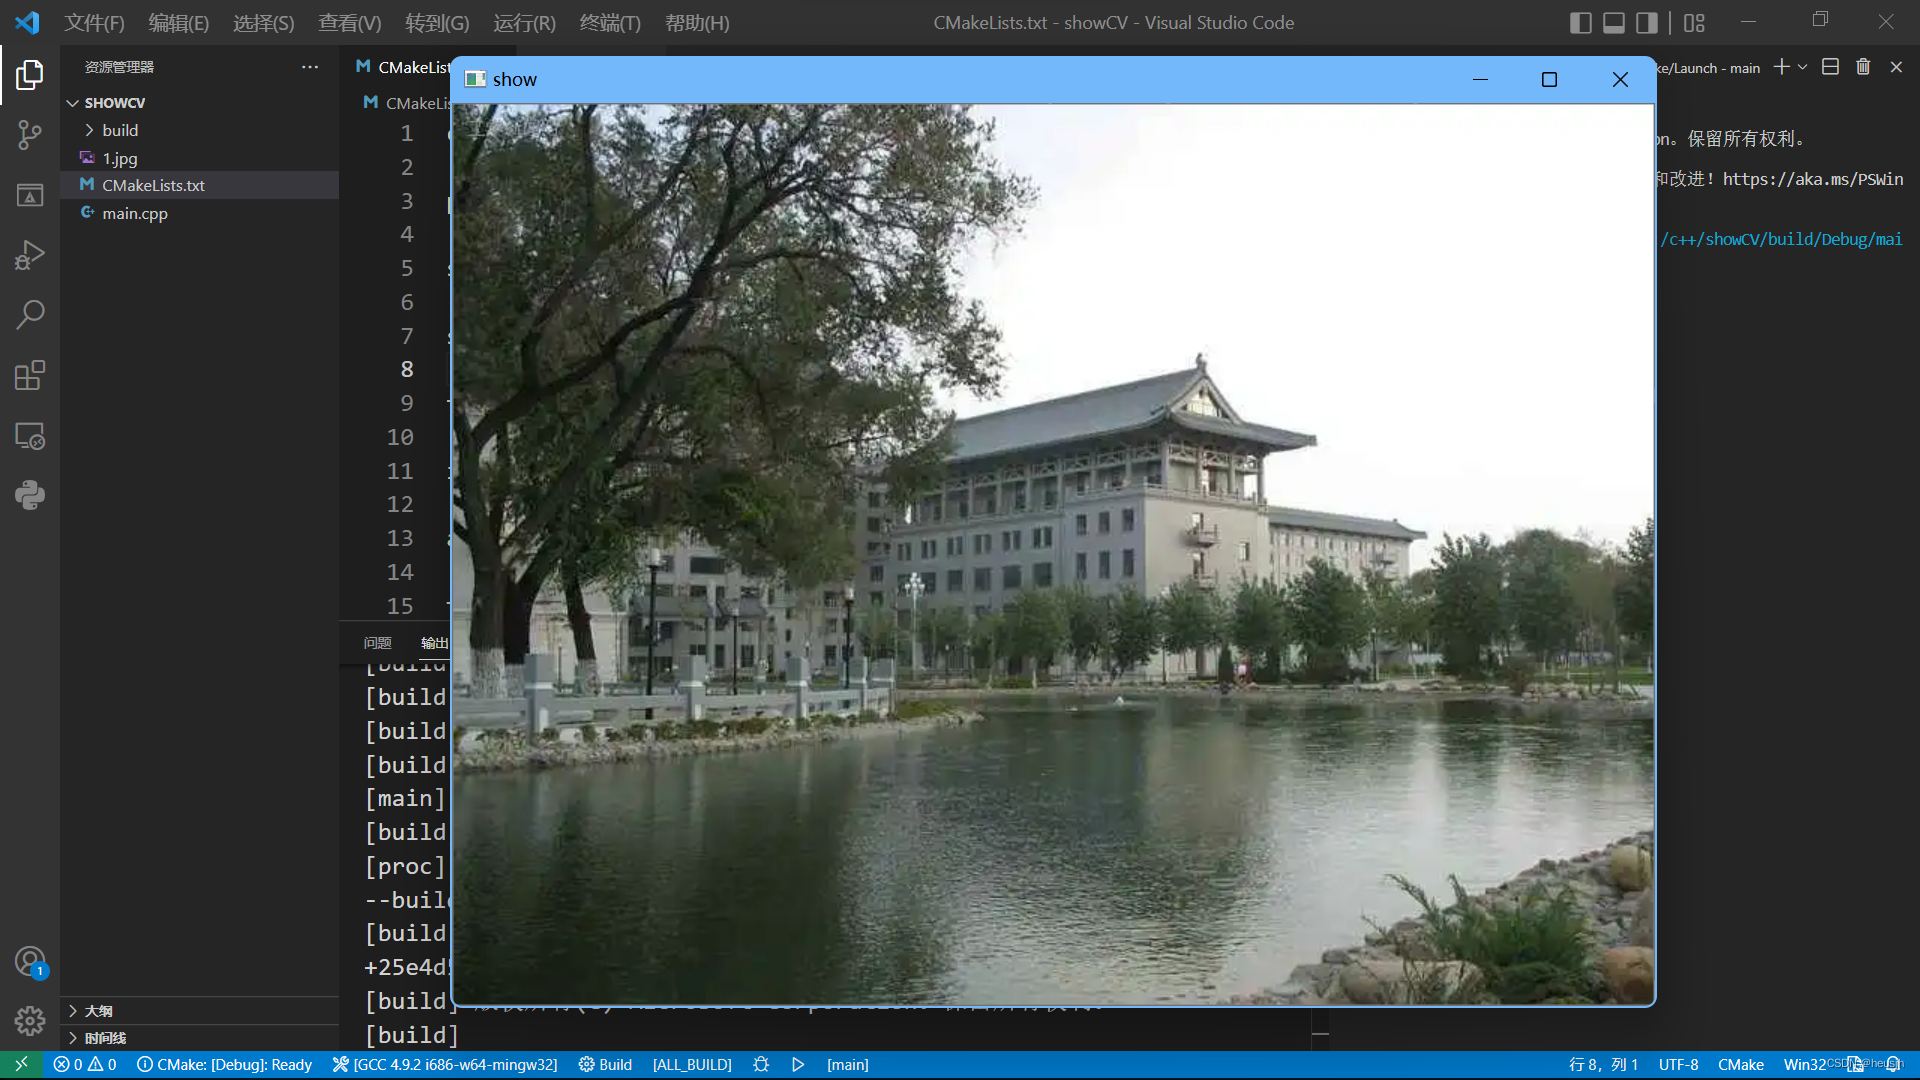
Task: Switch to the 问题 panel tab
Action: (377, 643)
